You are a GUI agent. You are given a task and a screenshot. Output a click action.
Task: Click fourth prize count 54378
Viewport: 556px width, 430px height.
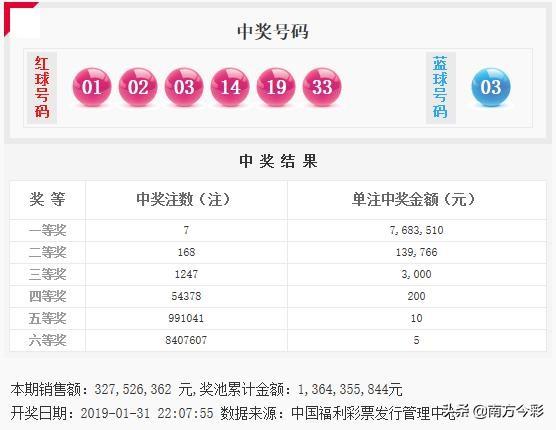pyautogui.click(x=186, y=296)
